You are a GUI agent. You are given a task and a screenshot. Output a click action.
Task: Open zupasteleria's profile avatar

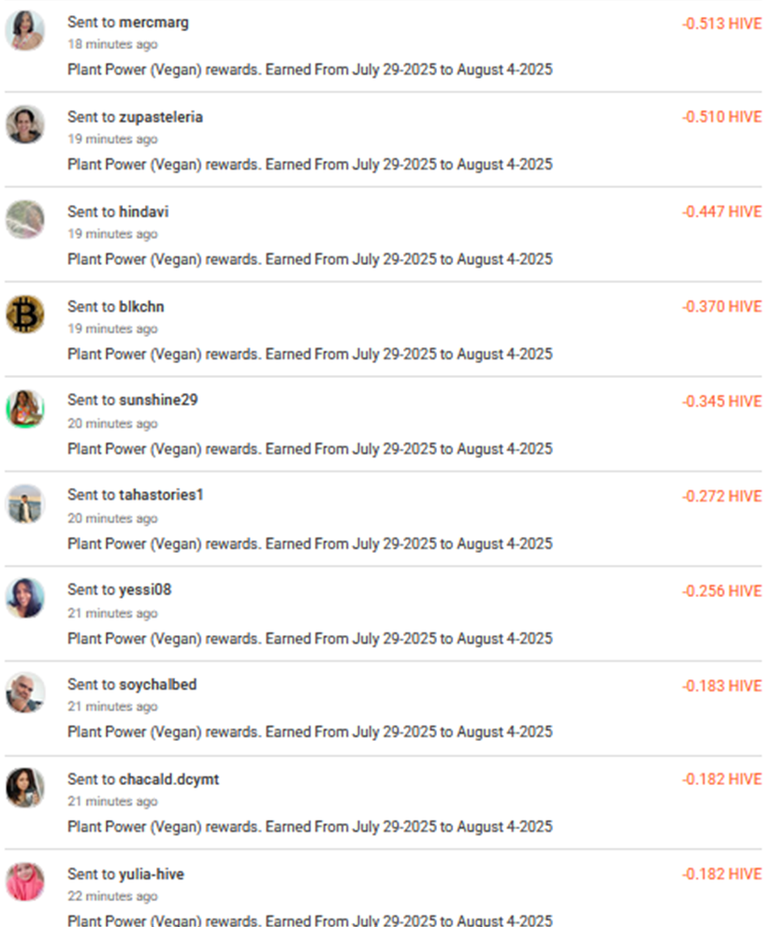click(25, 125)
